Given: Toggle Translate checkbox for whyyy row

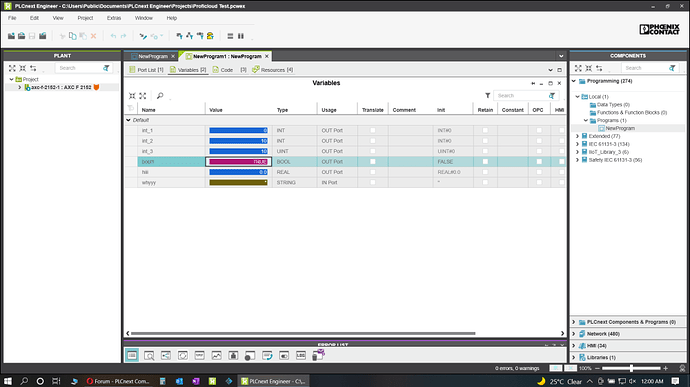Looking at the screenshot, I should click(373, 182).
